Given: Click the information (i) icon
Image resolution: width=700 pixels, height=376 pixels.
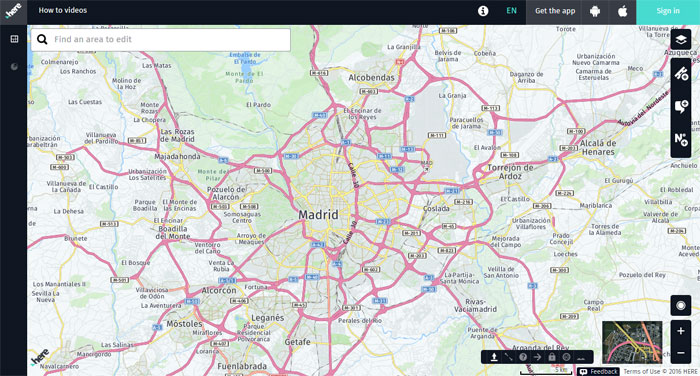Looking at the screenshot, I should click(x=483, y=11).
